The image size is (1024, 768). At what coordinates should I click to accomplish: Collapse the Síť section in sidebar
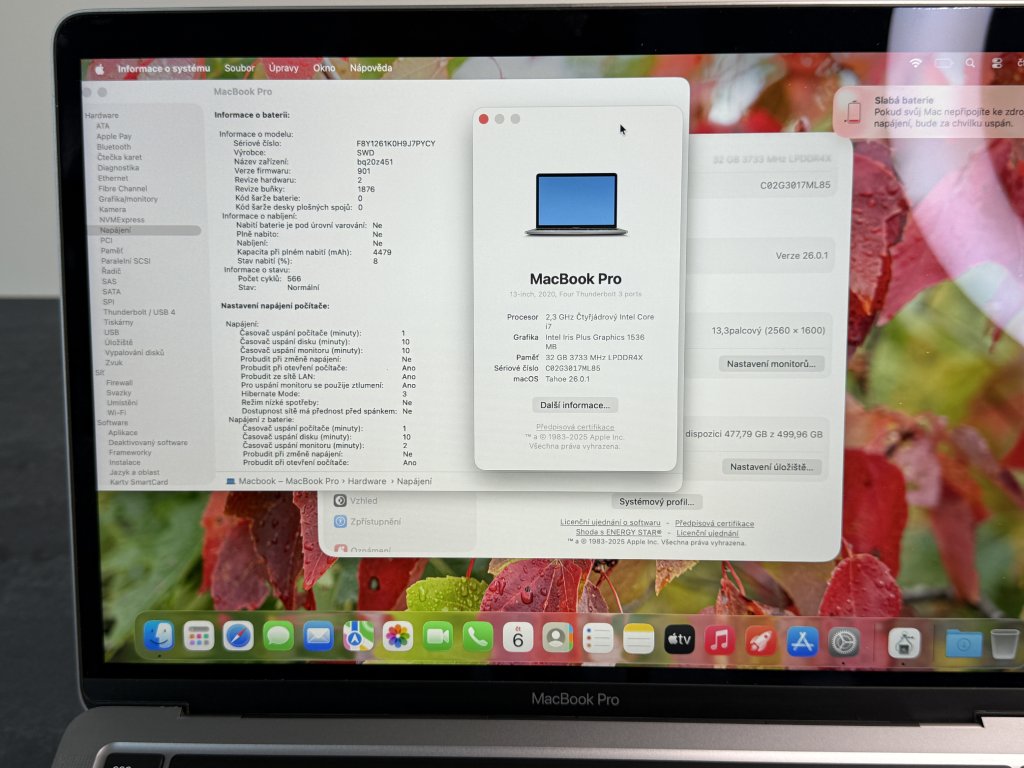100,372
